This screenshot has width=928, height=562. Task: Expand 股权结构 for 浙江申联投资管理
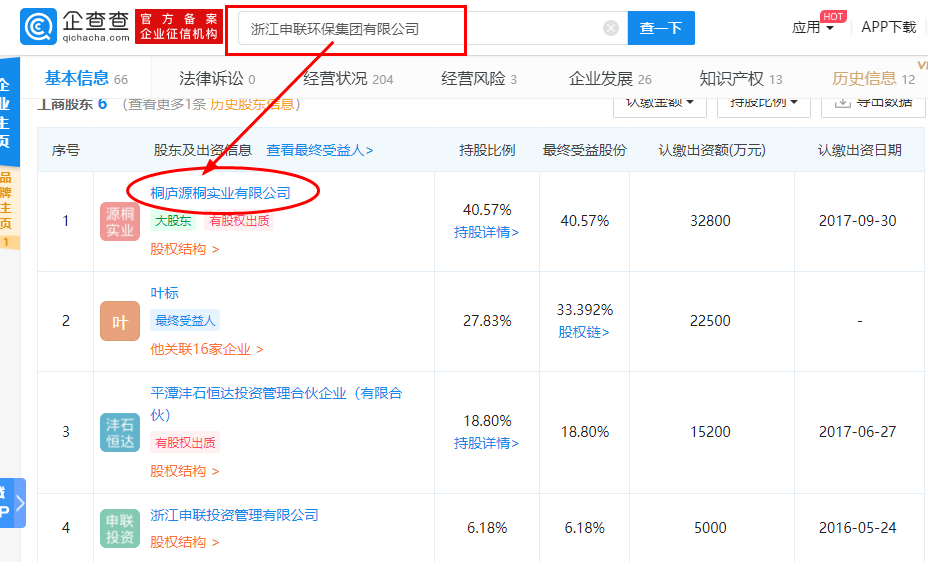[185, 542]
